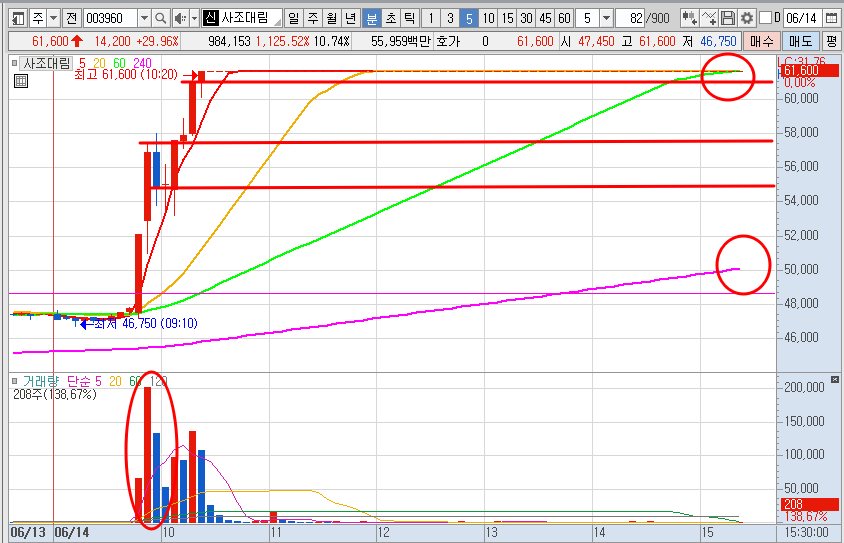Close the volume panel with x icon
The image size is (844, 543).
coord(835,379)
